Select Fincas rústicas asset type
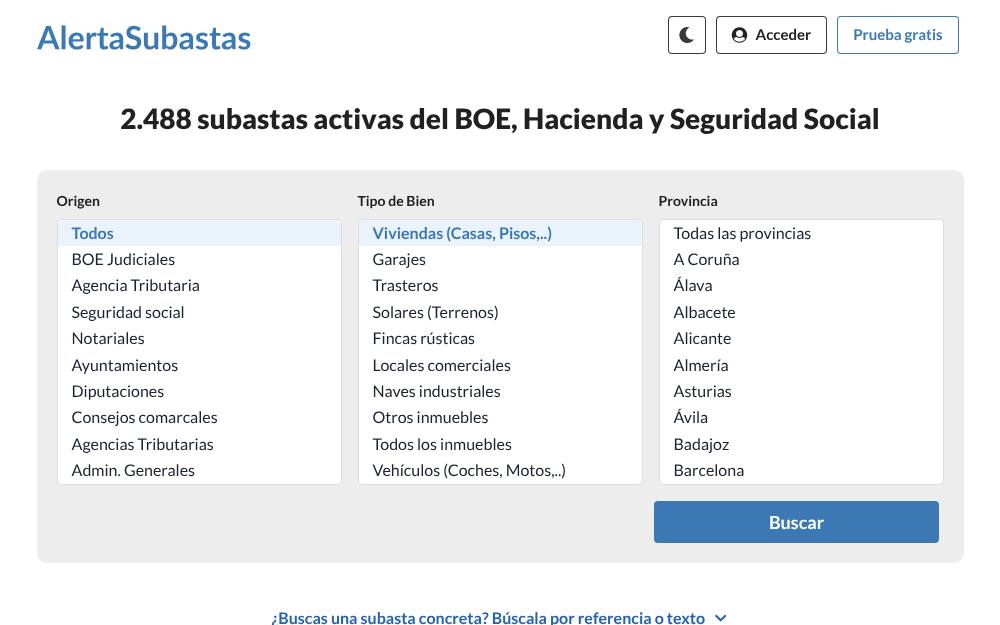Screen dimensions: 1000x625 pyautogui.click(x=500, y=339)
